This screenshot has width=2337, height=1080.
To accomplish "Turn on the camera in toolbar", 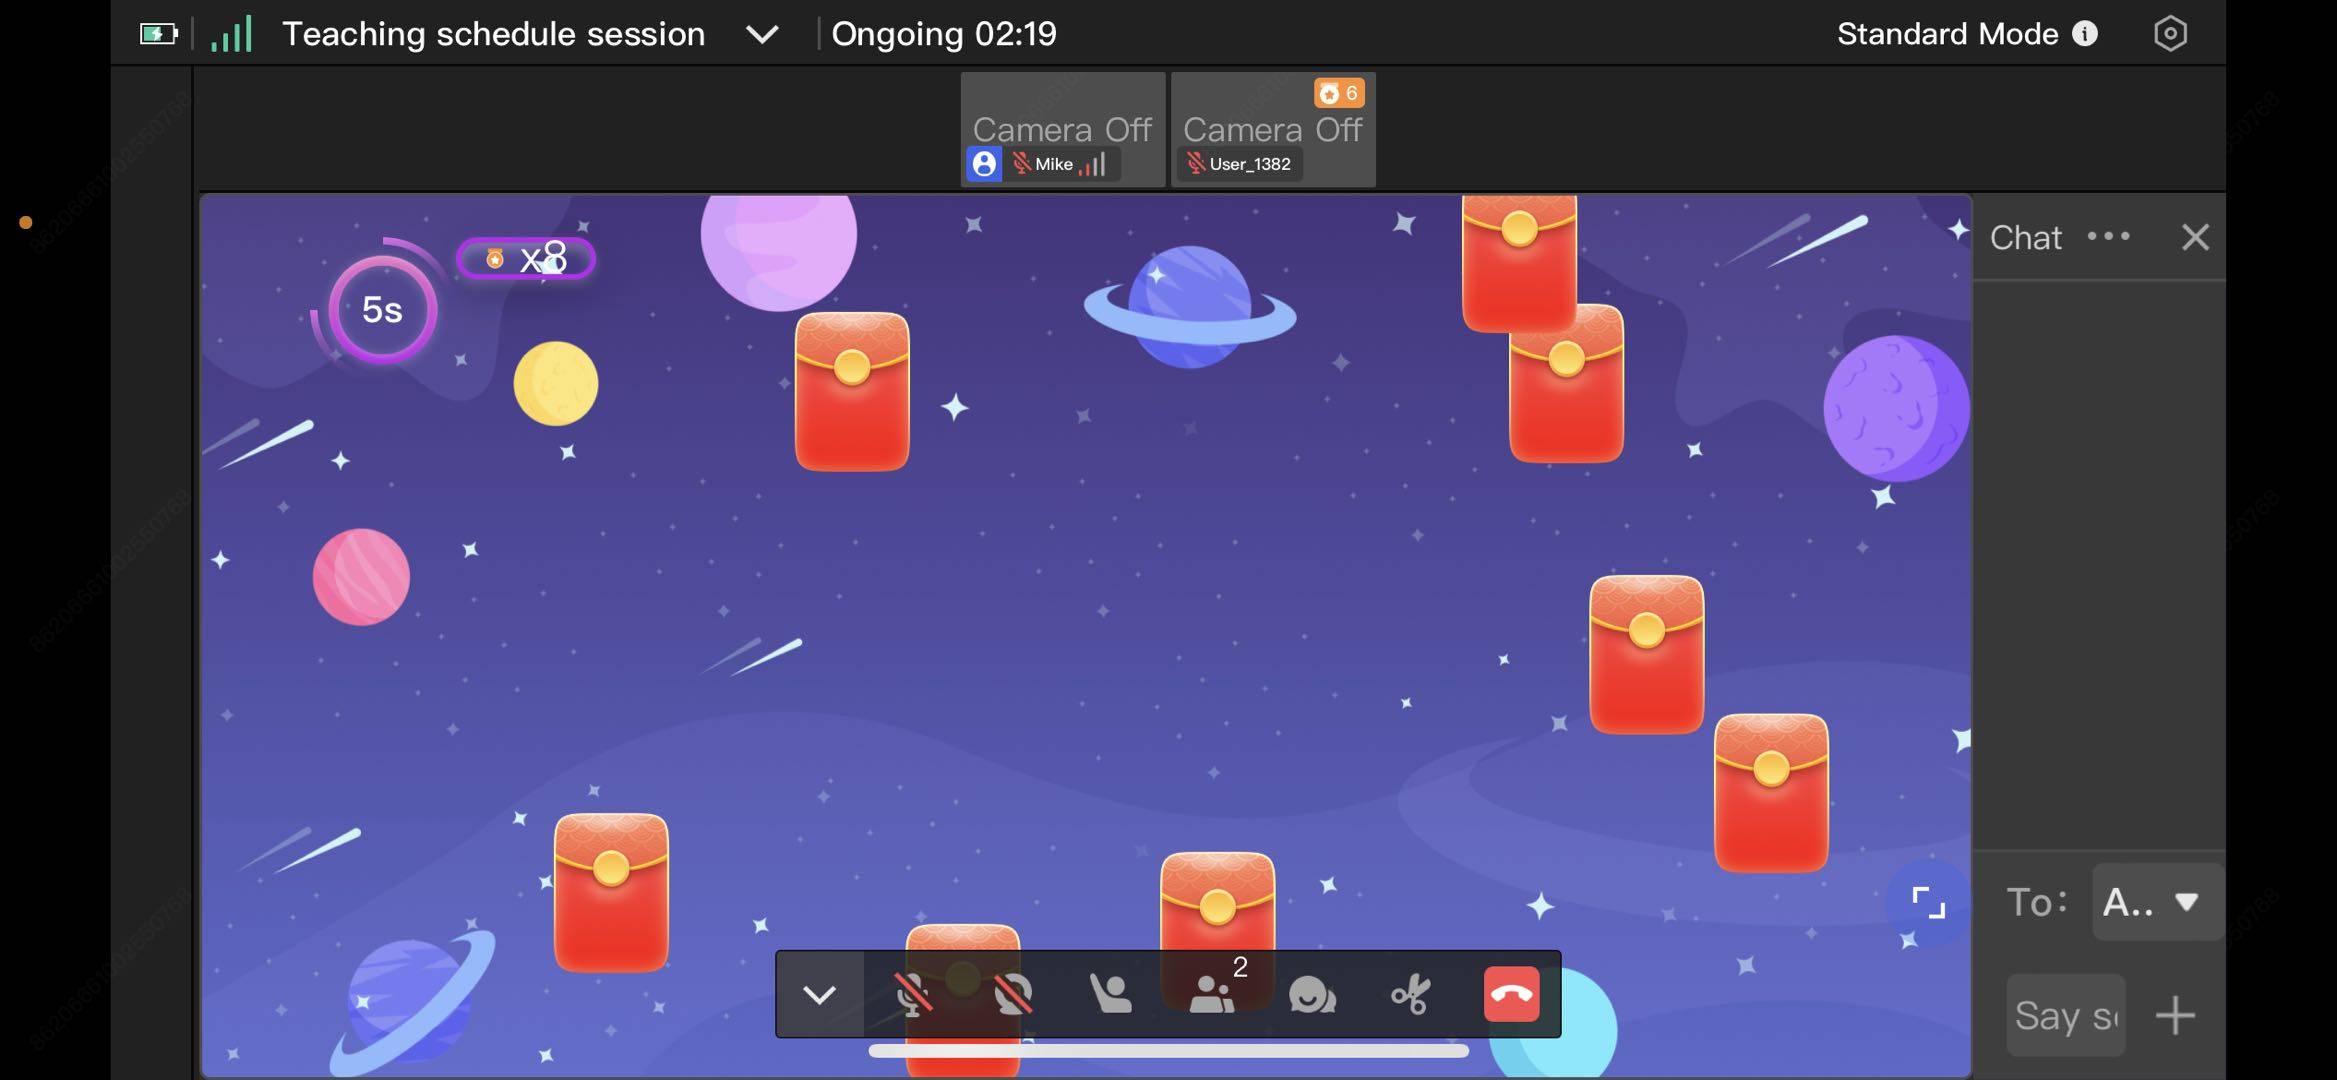I will (1012, 995).
